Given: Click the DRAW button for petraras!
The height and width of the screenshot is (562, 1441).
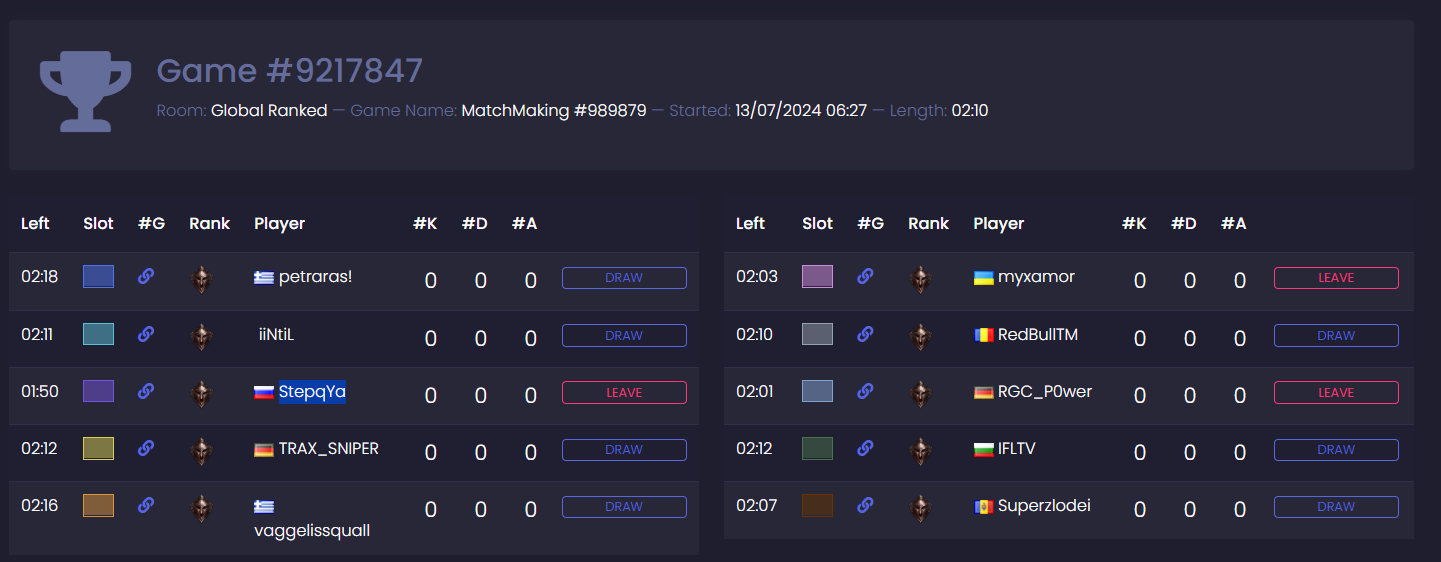Looking at the screenshot, I should point(624,278).
